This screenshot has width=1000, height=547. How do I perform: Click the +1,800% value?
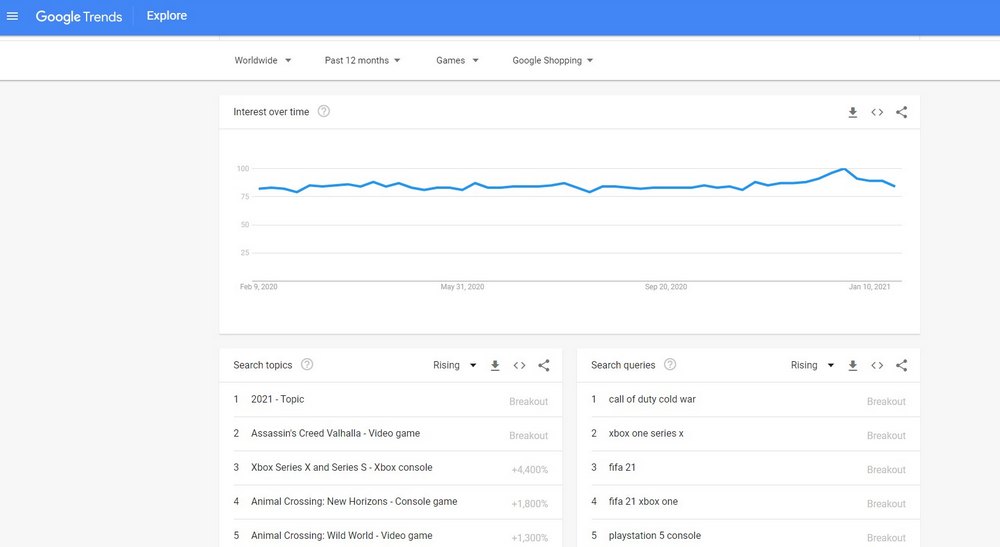pyautogui.click(x=529, y=504)
